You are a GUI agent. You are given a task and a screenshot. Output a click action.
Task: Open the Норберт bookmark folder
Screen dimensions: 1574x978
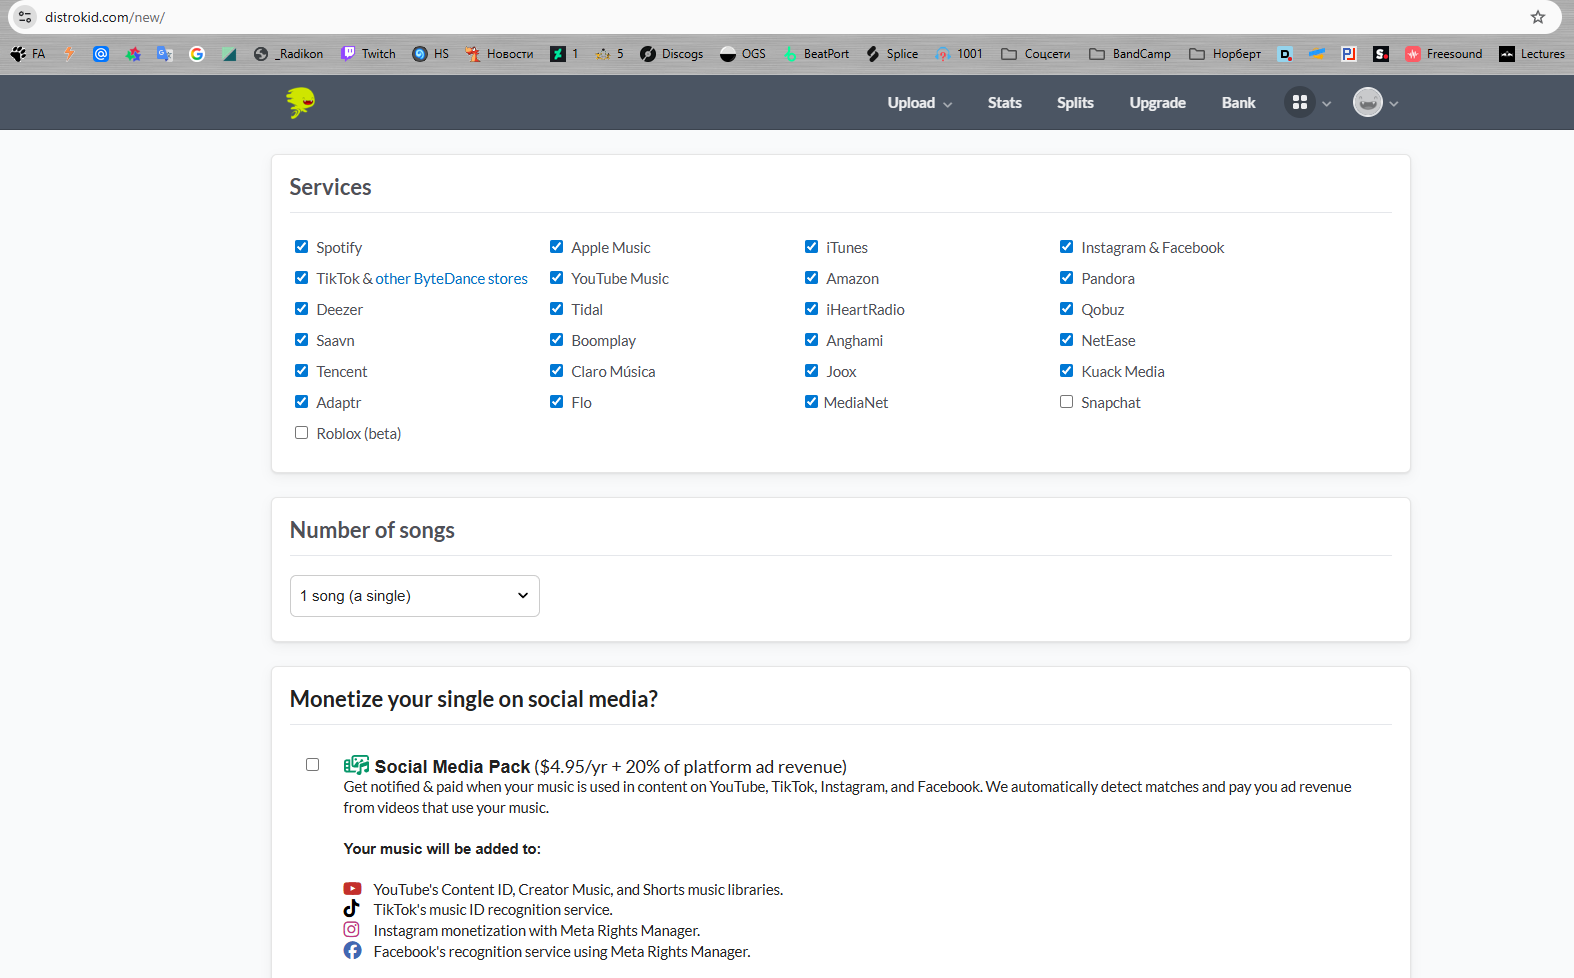pyautogui.click(x=1225, y=54)
